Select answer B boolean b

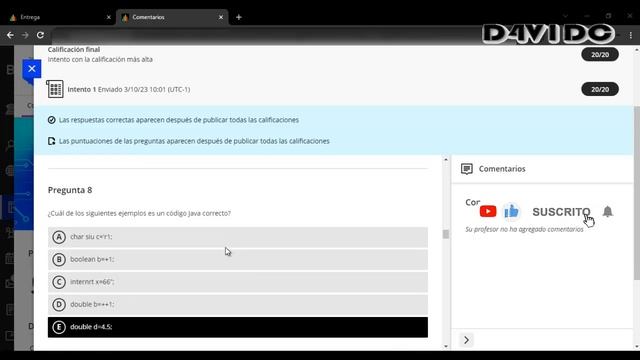238,259
